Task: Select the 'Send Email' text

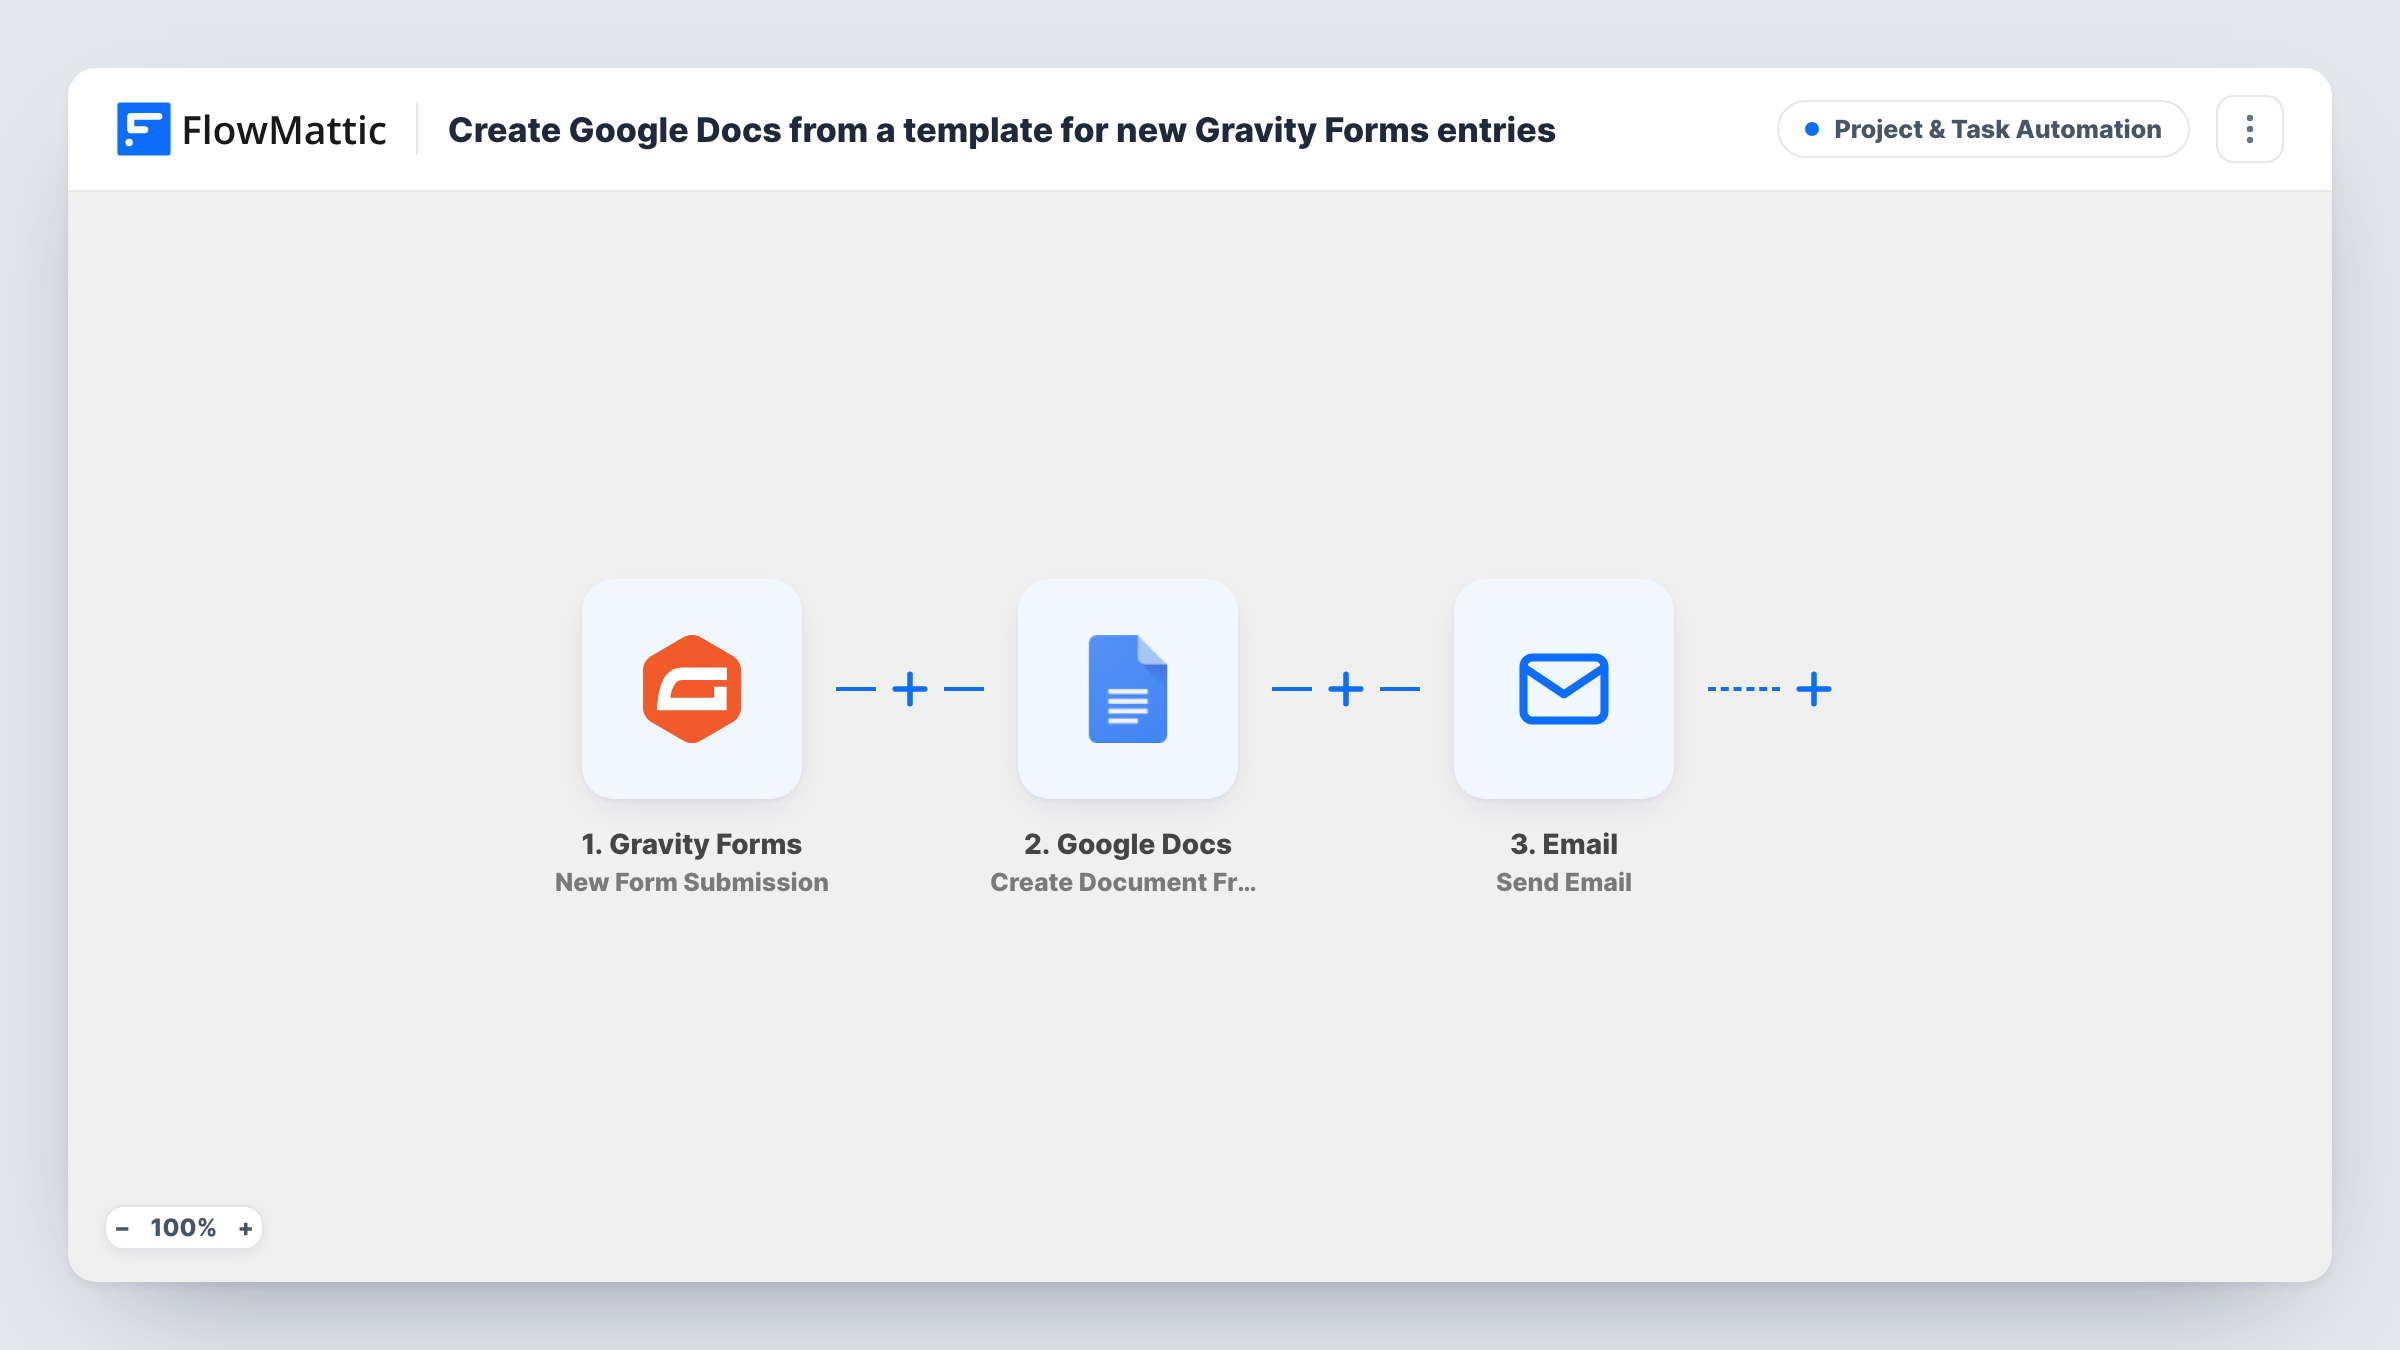Action: click(1563, 882)
